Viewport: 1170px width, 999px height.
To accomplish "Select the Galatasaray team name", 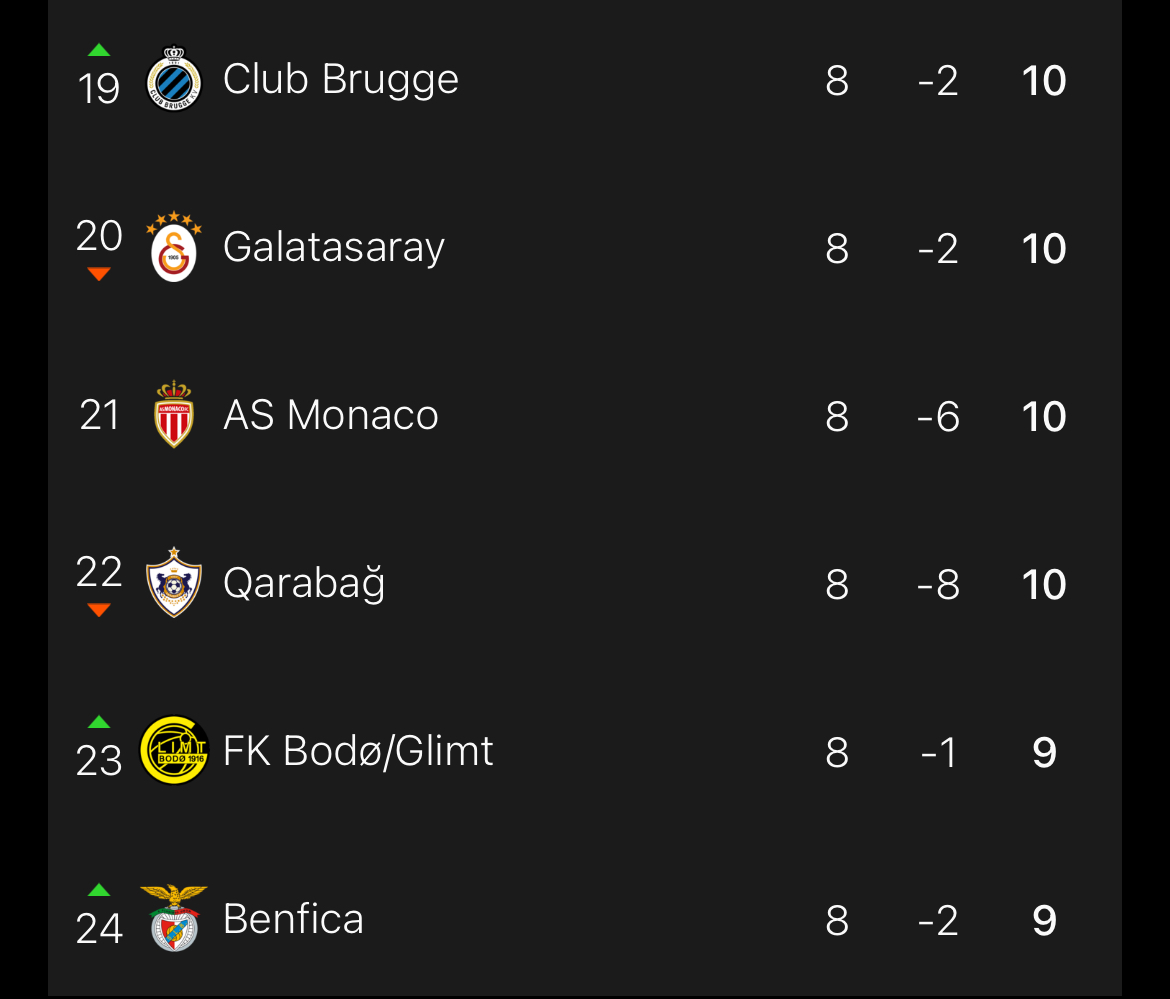I will [333, 248].
